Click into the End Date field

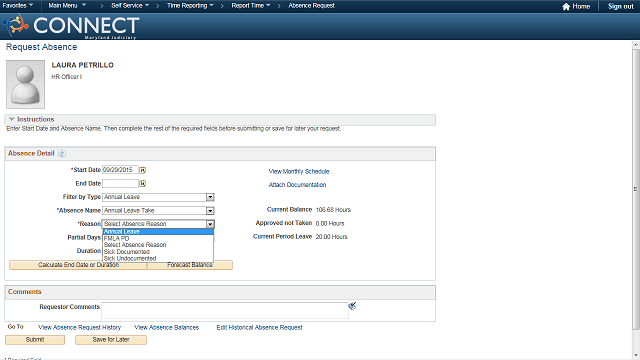(x=120, y=184)
